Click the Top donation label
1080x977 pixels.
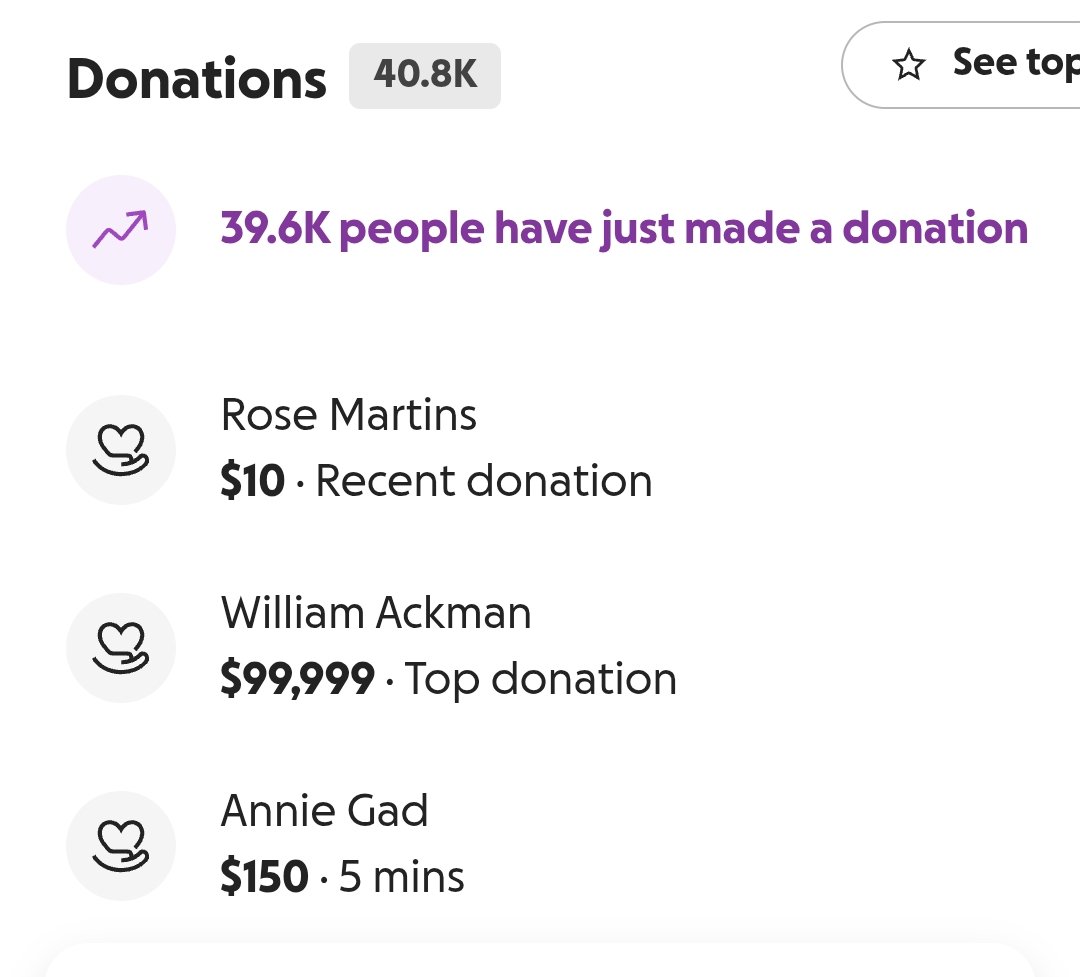(541, 680)
